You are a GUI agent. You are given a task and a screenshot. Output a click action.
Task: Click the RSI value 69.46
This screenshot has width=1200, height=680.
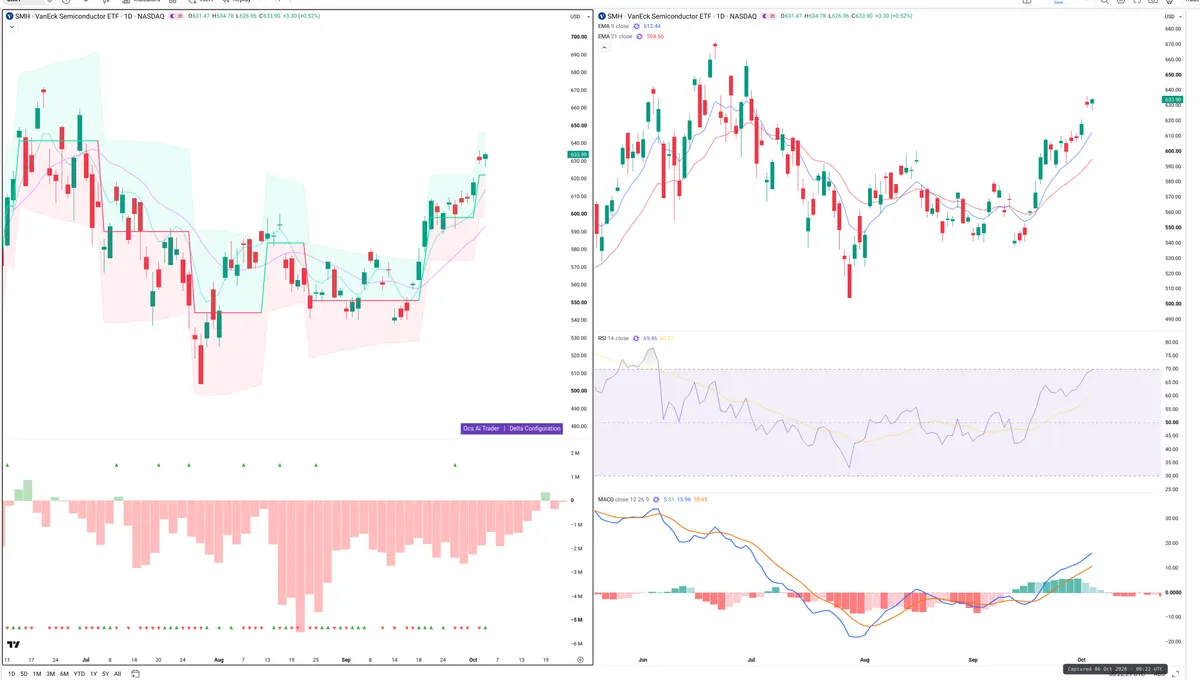pyautogui.click(x=650, y=338)
